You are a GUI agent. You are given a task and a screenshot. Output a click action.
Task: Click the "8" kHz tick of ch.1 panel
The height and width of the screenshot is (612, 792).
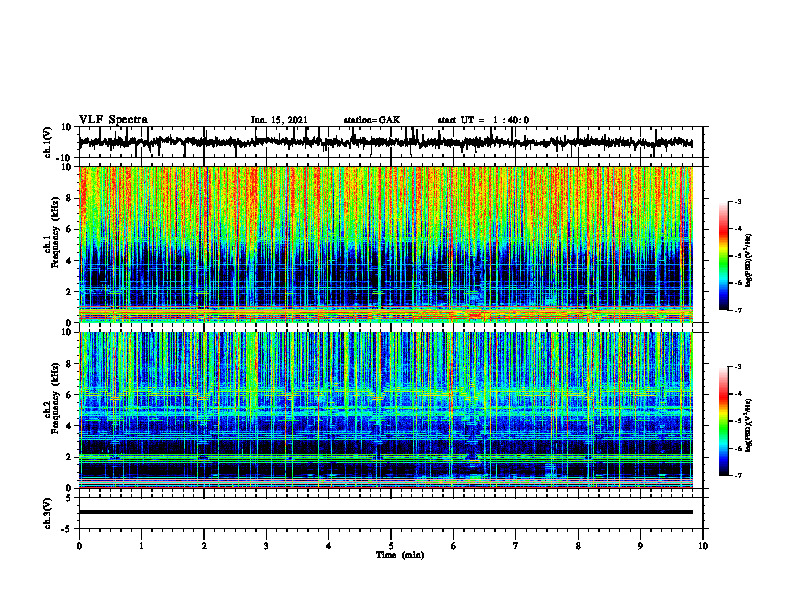[x=69, y=198]
